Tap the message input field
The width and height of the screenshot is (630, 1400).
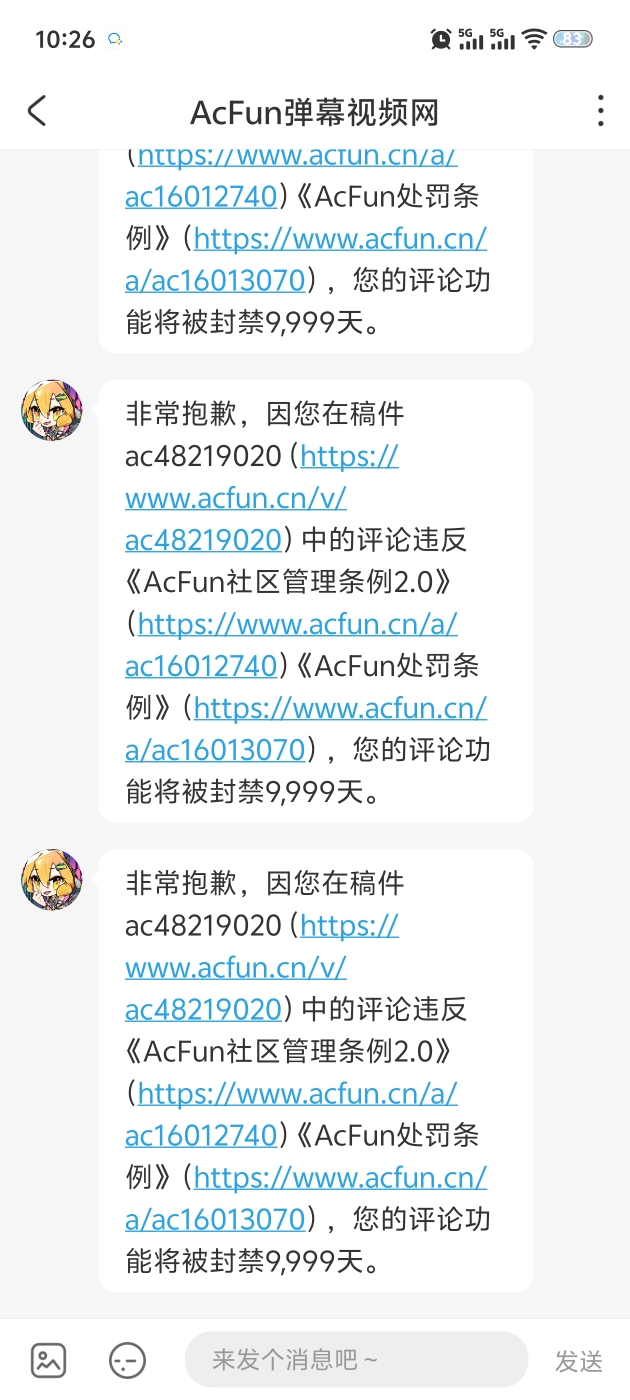[356, 1360]
